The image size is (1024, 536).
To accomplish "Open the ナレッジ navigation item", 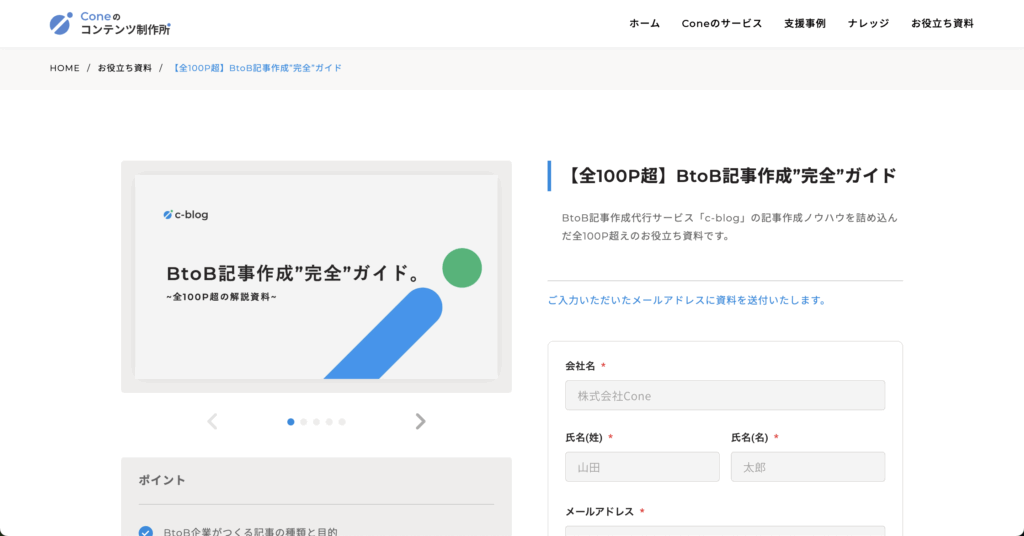I will (x=868, y=24).
